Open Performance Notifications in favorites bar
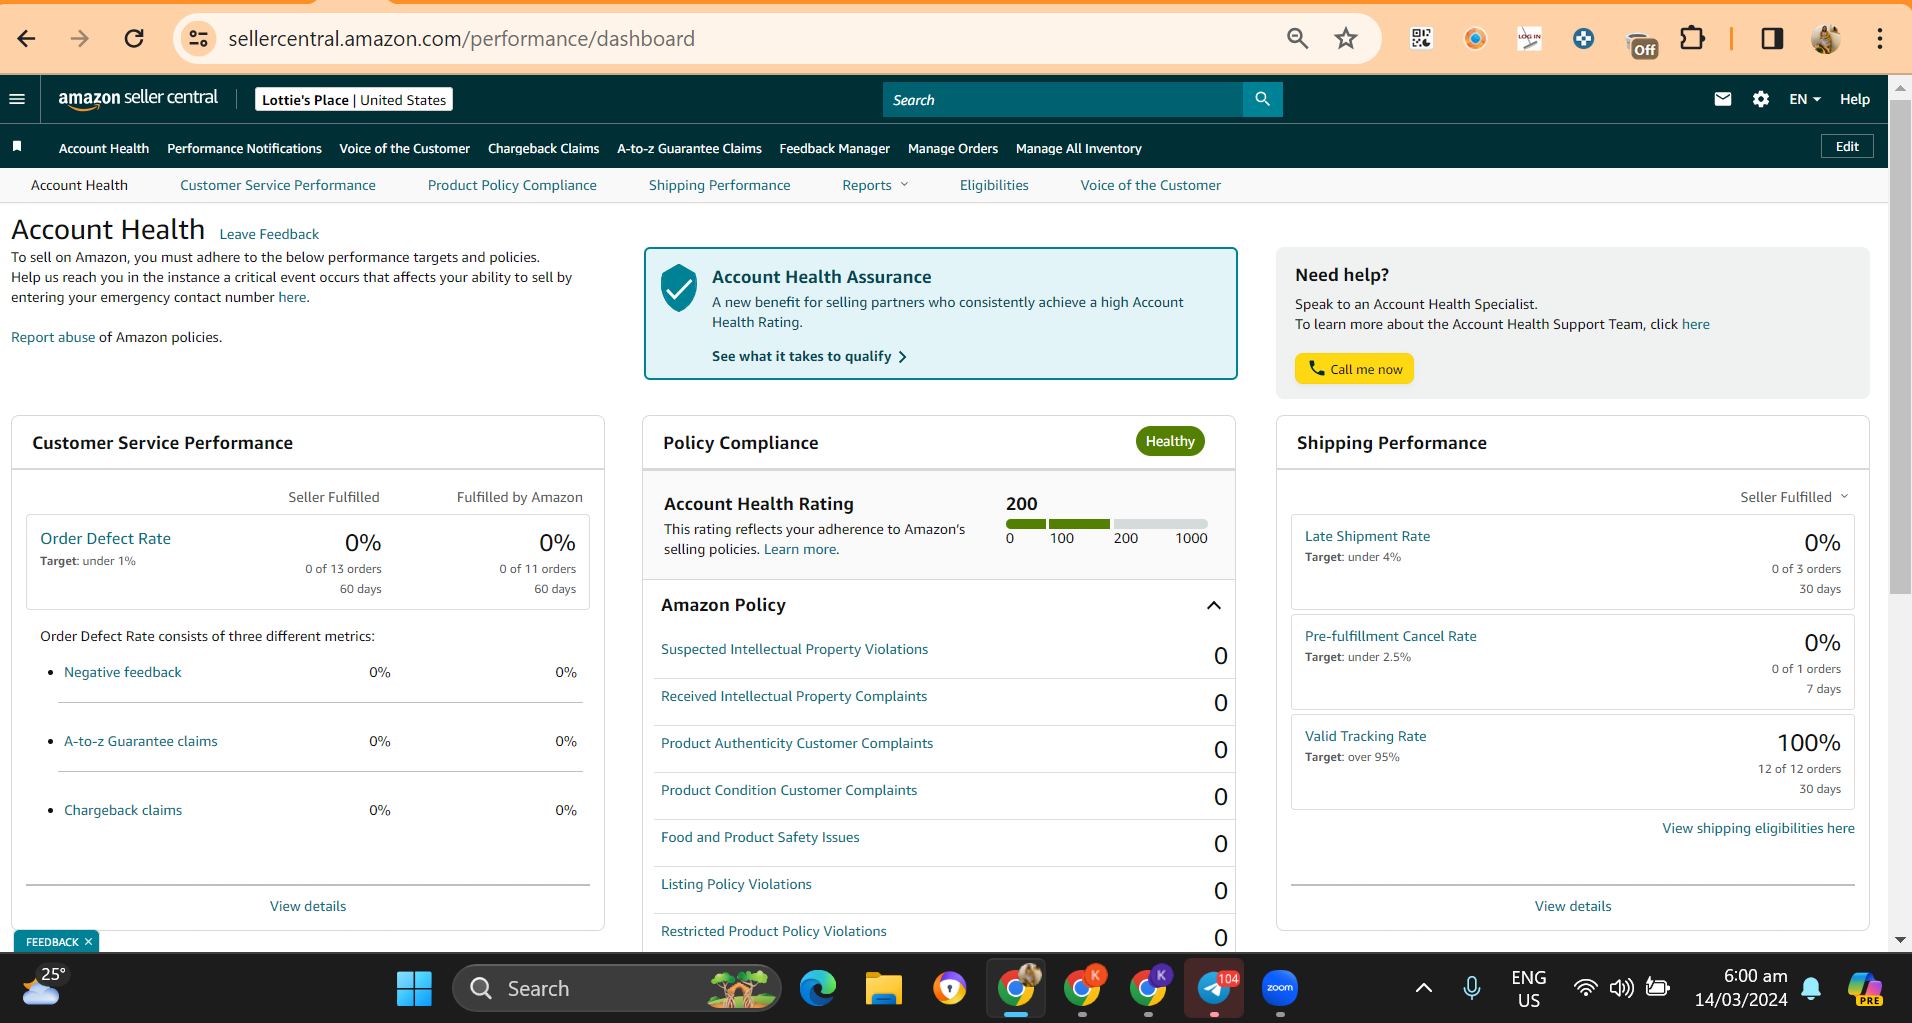Viewport: 1912px width, 1023px height. tap(244, 148)
